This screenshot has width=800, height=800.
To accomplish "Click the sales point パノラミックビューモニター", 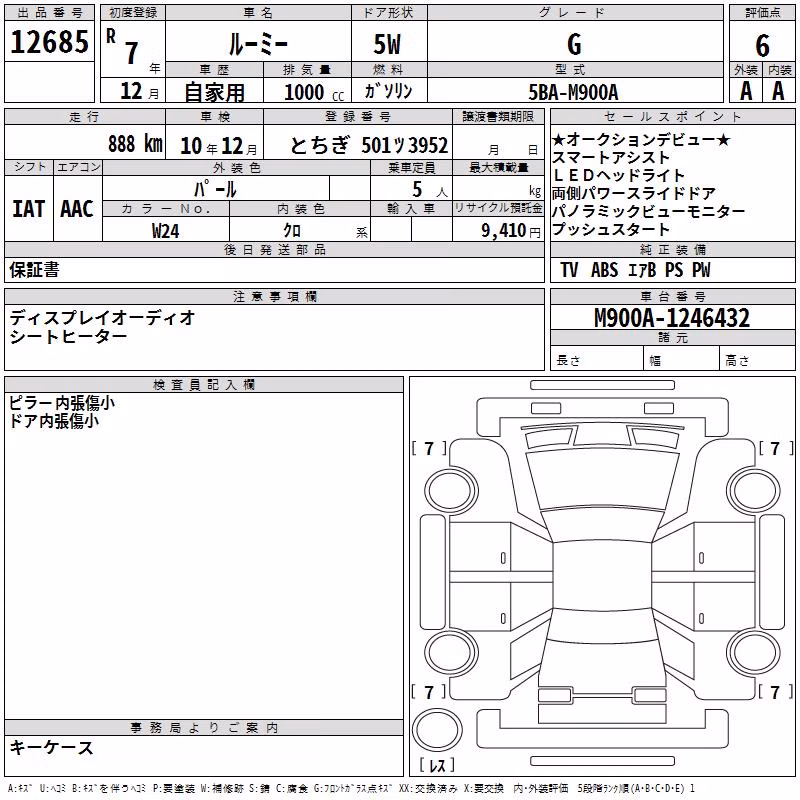I will pyautogui.click(x=648, y=211).
